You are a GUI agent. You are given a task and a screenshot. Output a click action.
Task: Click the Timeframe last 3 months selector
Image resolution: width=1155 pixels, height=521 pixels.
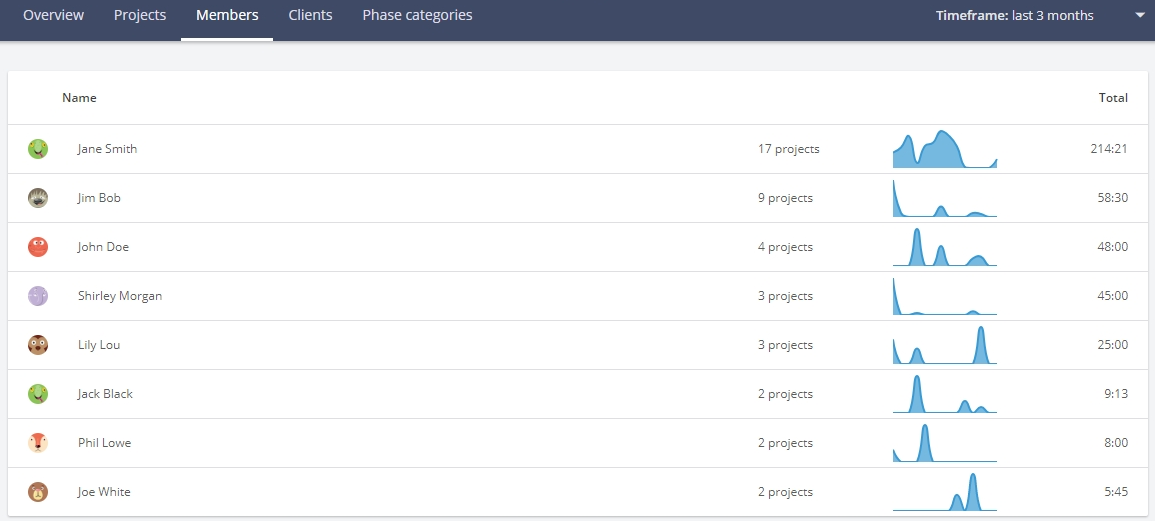coord(1014,15)
